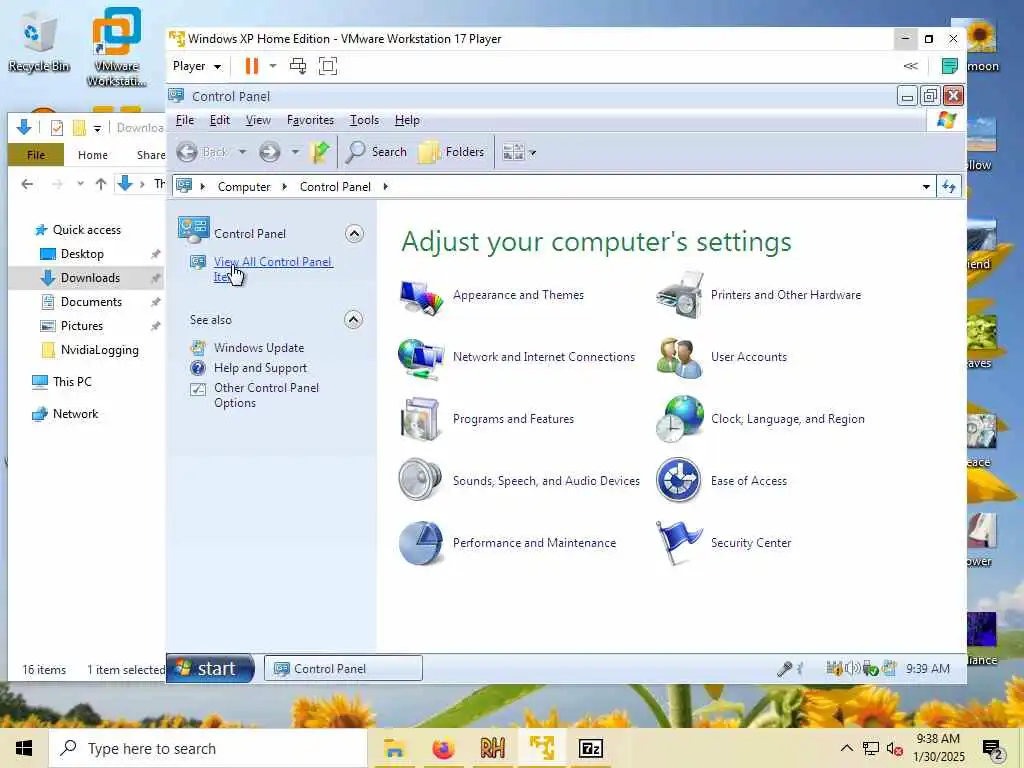
Task: Open the Windows host Start button
Action: coord(24,748)
